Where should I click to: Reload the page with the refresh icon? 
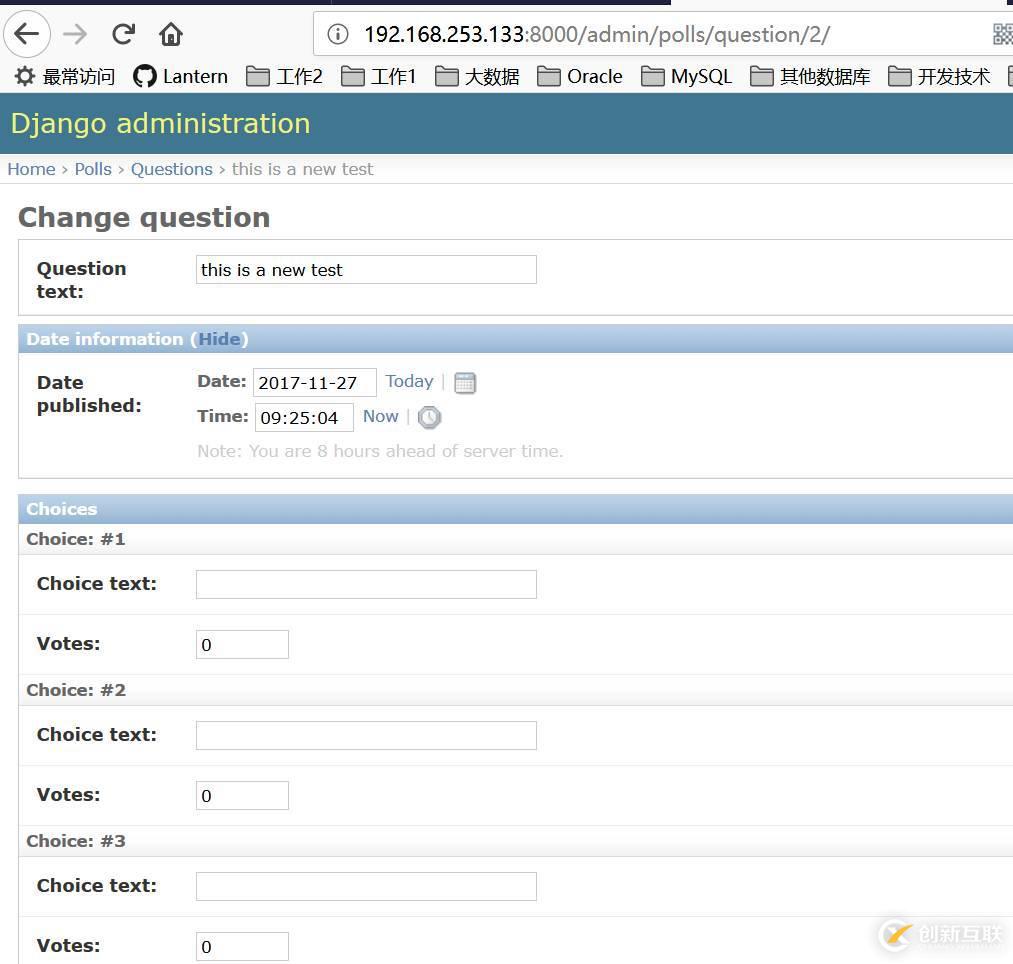click(x=123, y=34)
